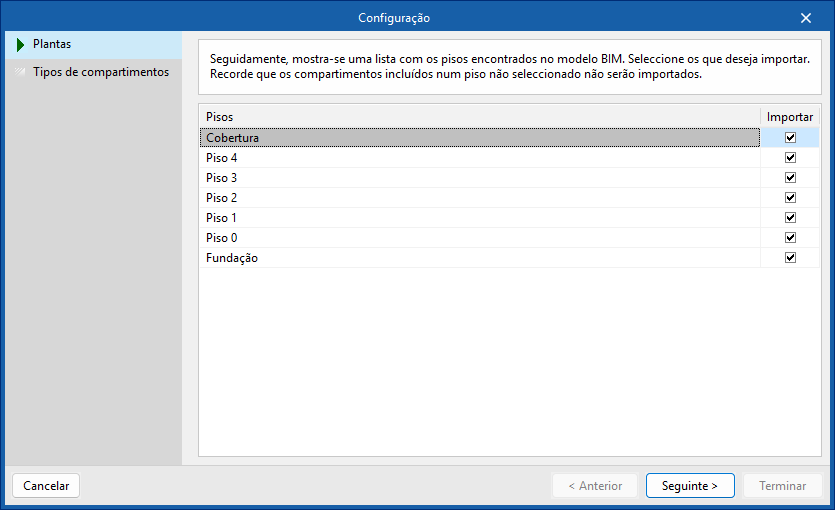Close the Configuração dialog
This screenshot has width=835, height=510.
point(806,17)
